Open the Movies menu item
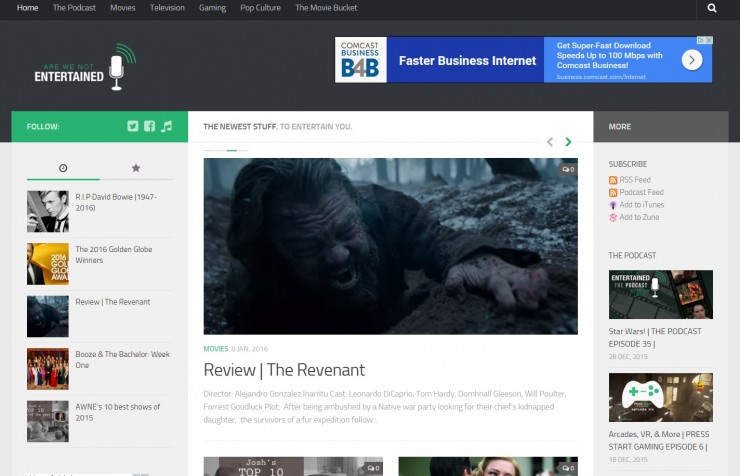740x476 pixels. [x=123, y=8]
